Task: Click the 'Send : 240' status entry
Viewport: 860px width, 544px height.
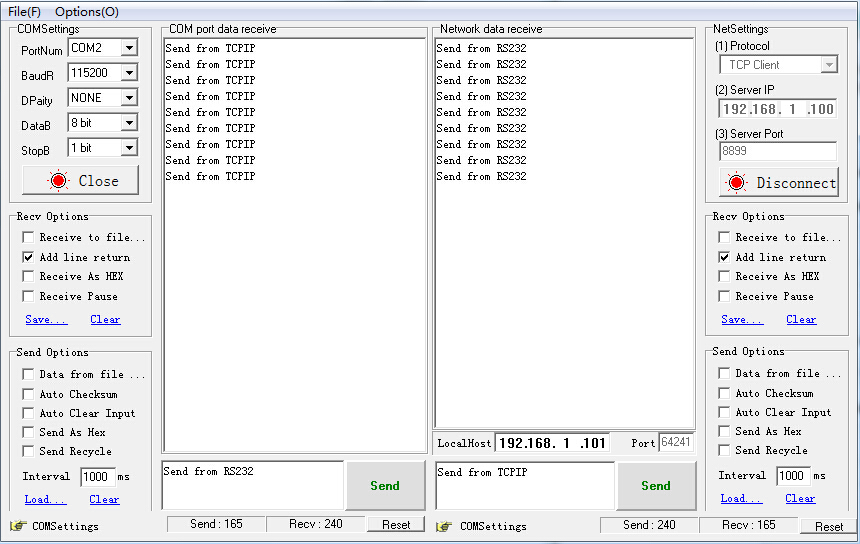Action: tap(649, 525)
